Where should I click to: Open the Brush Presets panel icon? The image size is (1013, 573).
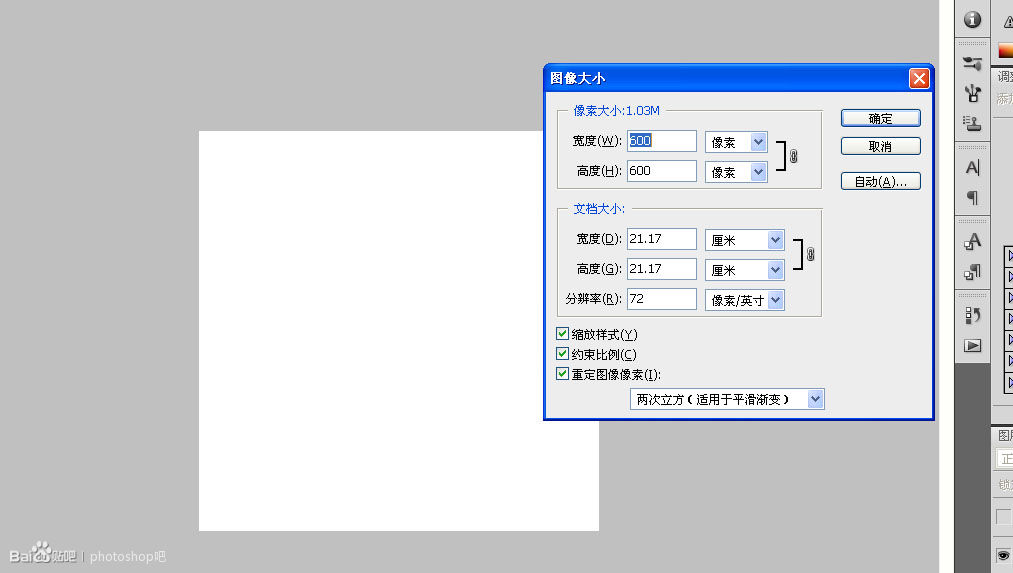click(x=972, y=63)
